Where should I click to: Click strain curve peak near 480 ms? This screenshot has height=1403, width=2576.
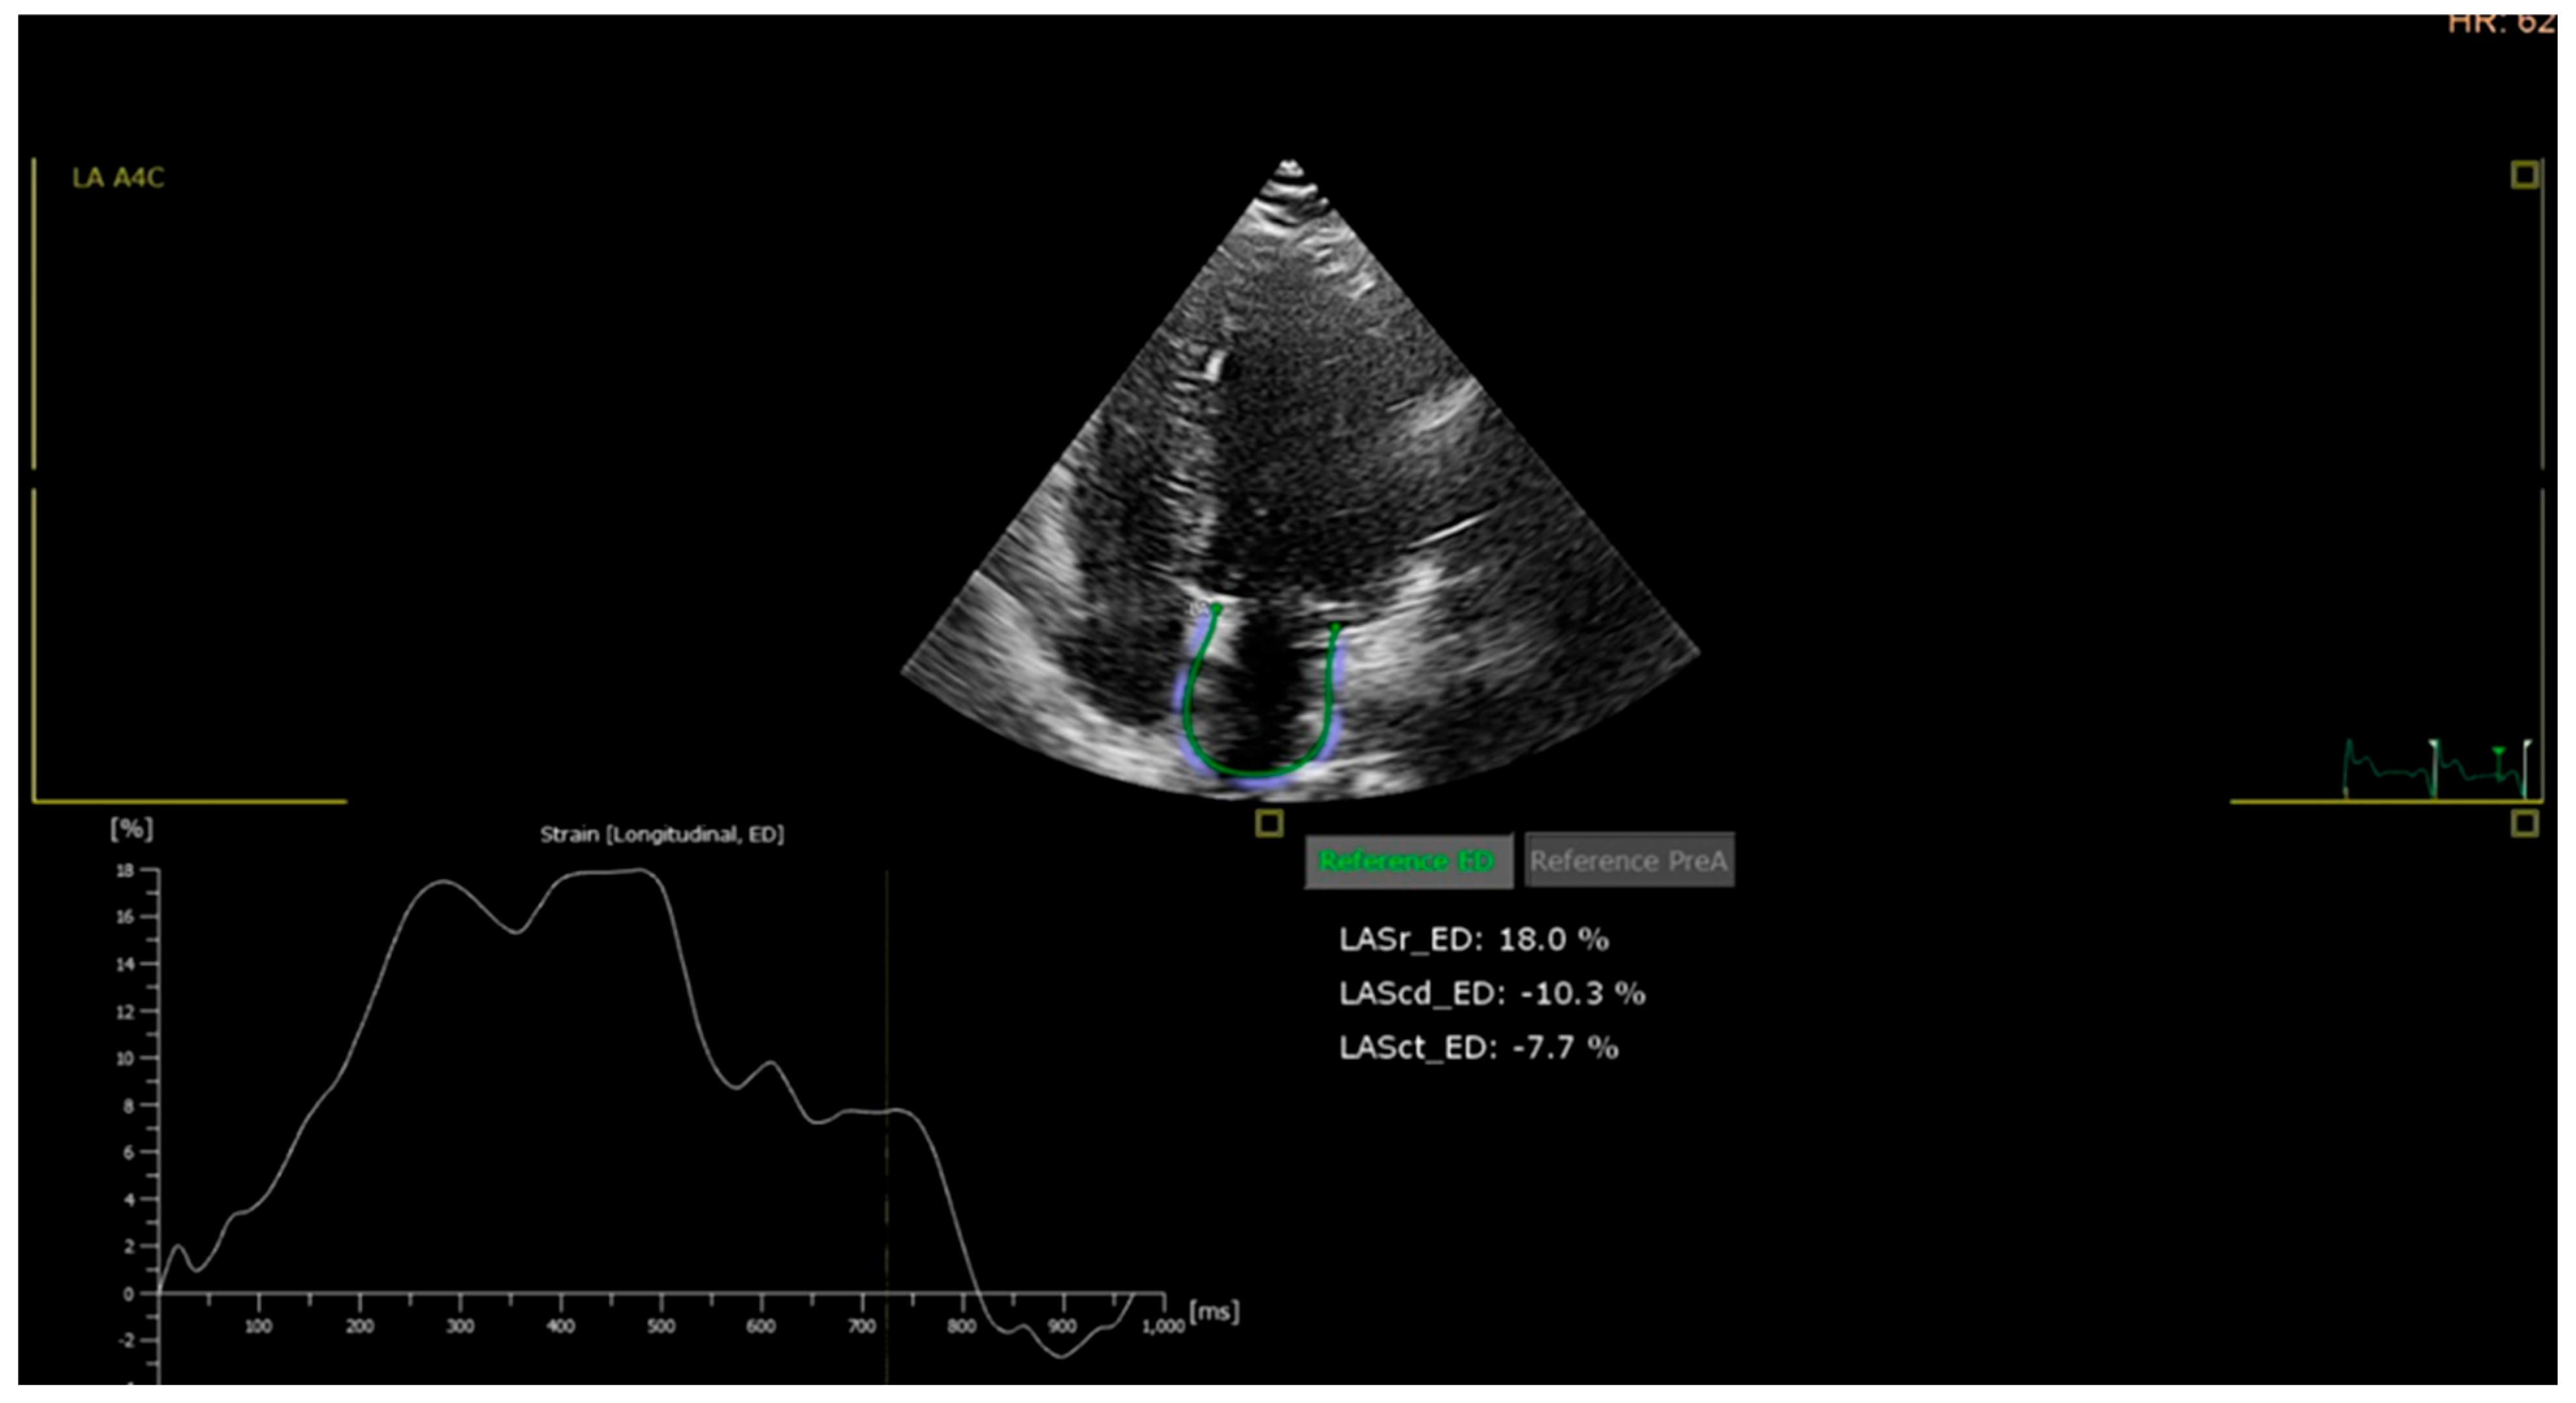click(x=640, y=871)
